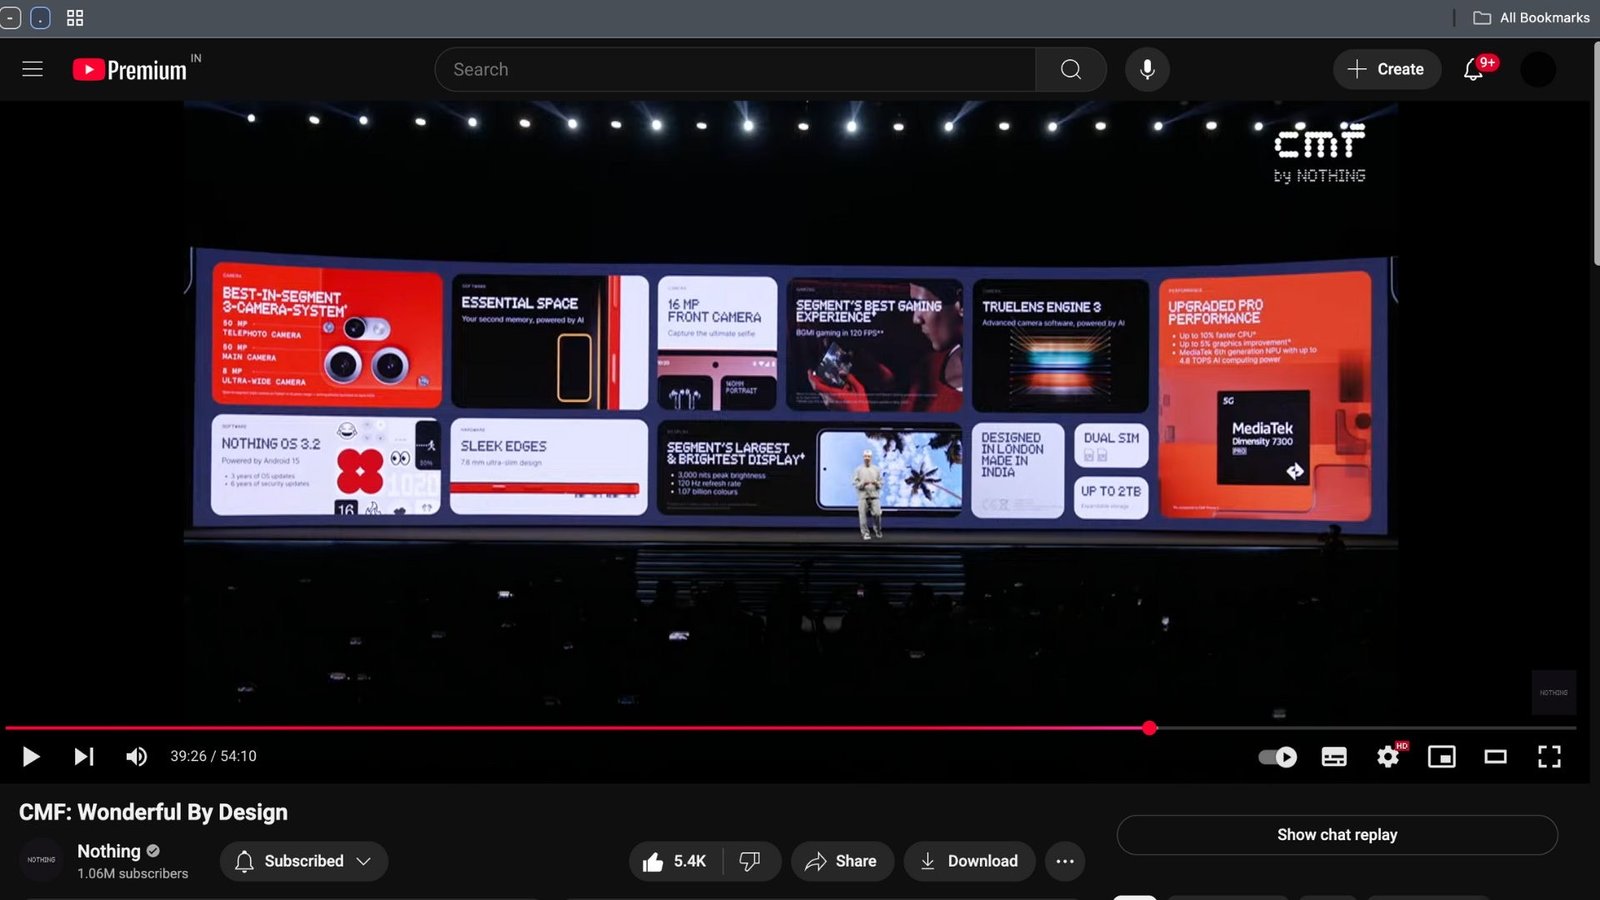Open All Bookmarks folder
The image size is (1600, 900).
pos(1531,17)
